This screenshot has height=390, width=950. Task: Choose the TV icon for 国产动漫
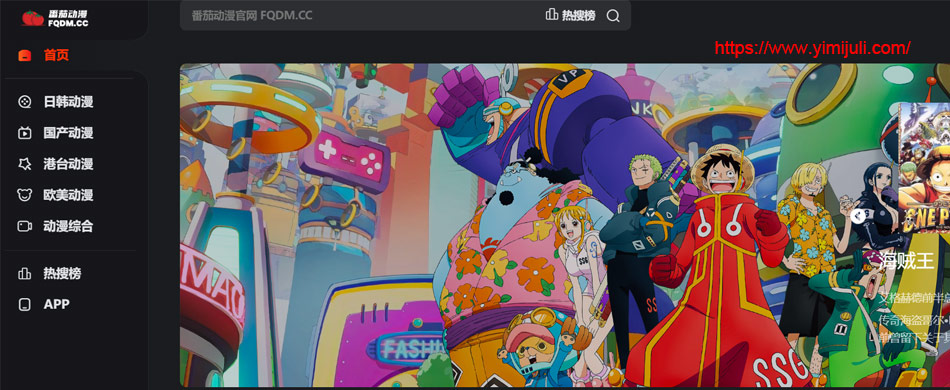[x=25, y=133]
